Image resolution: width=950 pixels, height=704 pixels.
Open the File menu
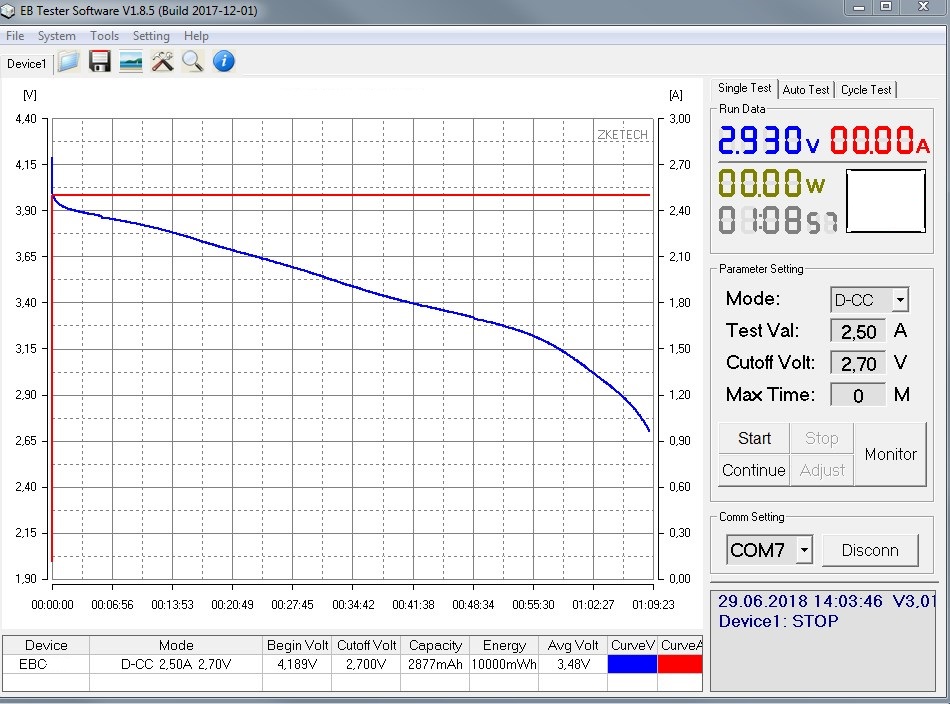coord(15,36)
